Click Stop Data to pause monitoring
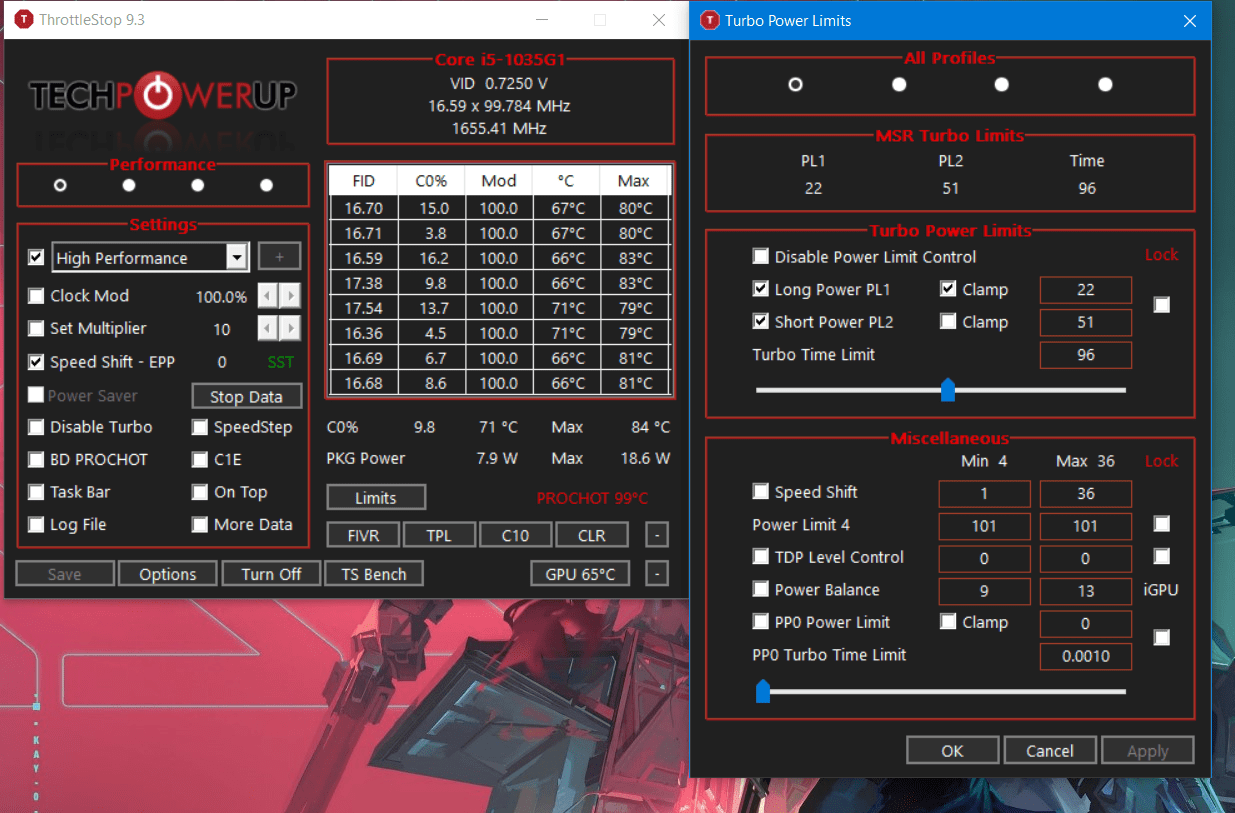 246,396
